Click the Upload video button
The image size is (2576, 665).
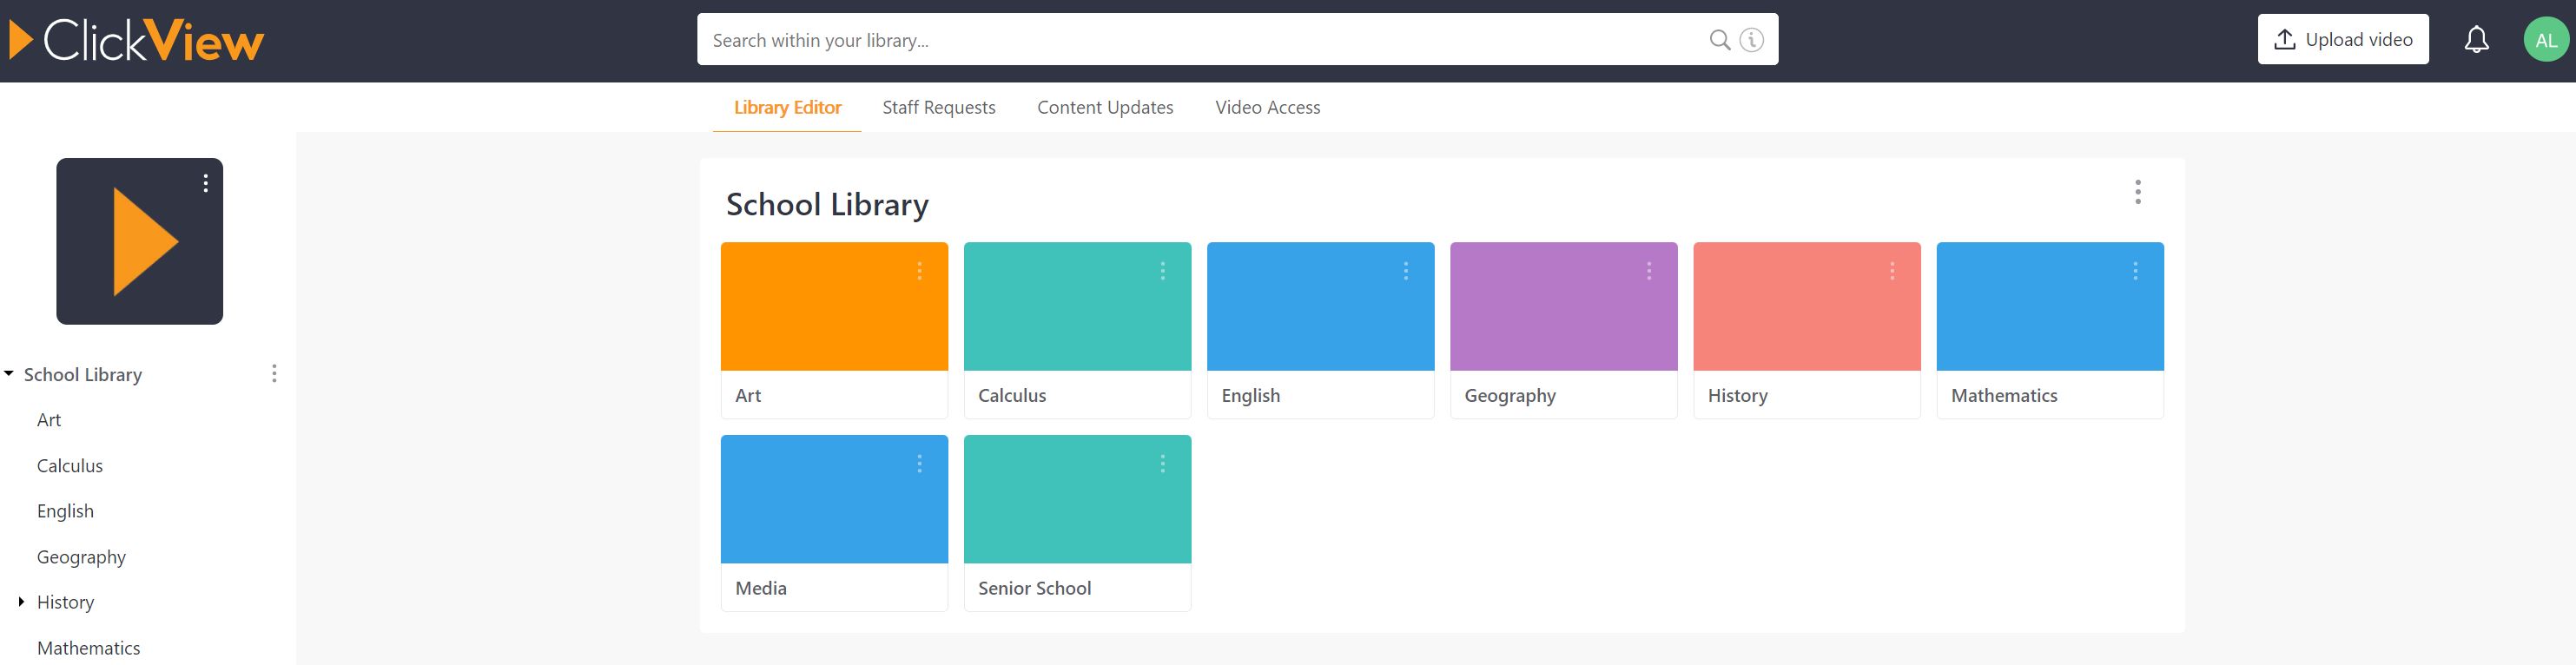coord(2343,39)
